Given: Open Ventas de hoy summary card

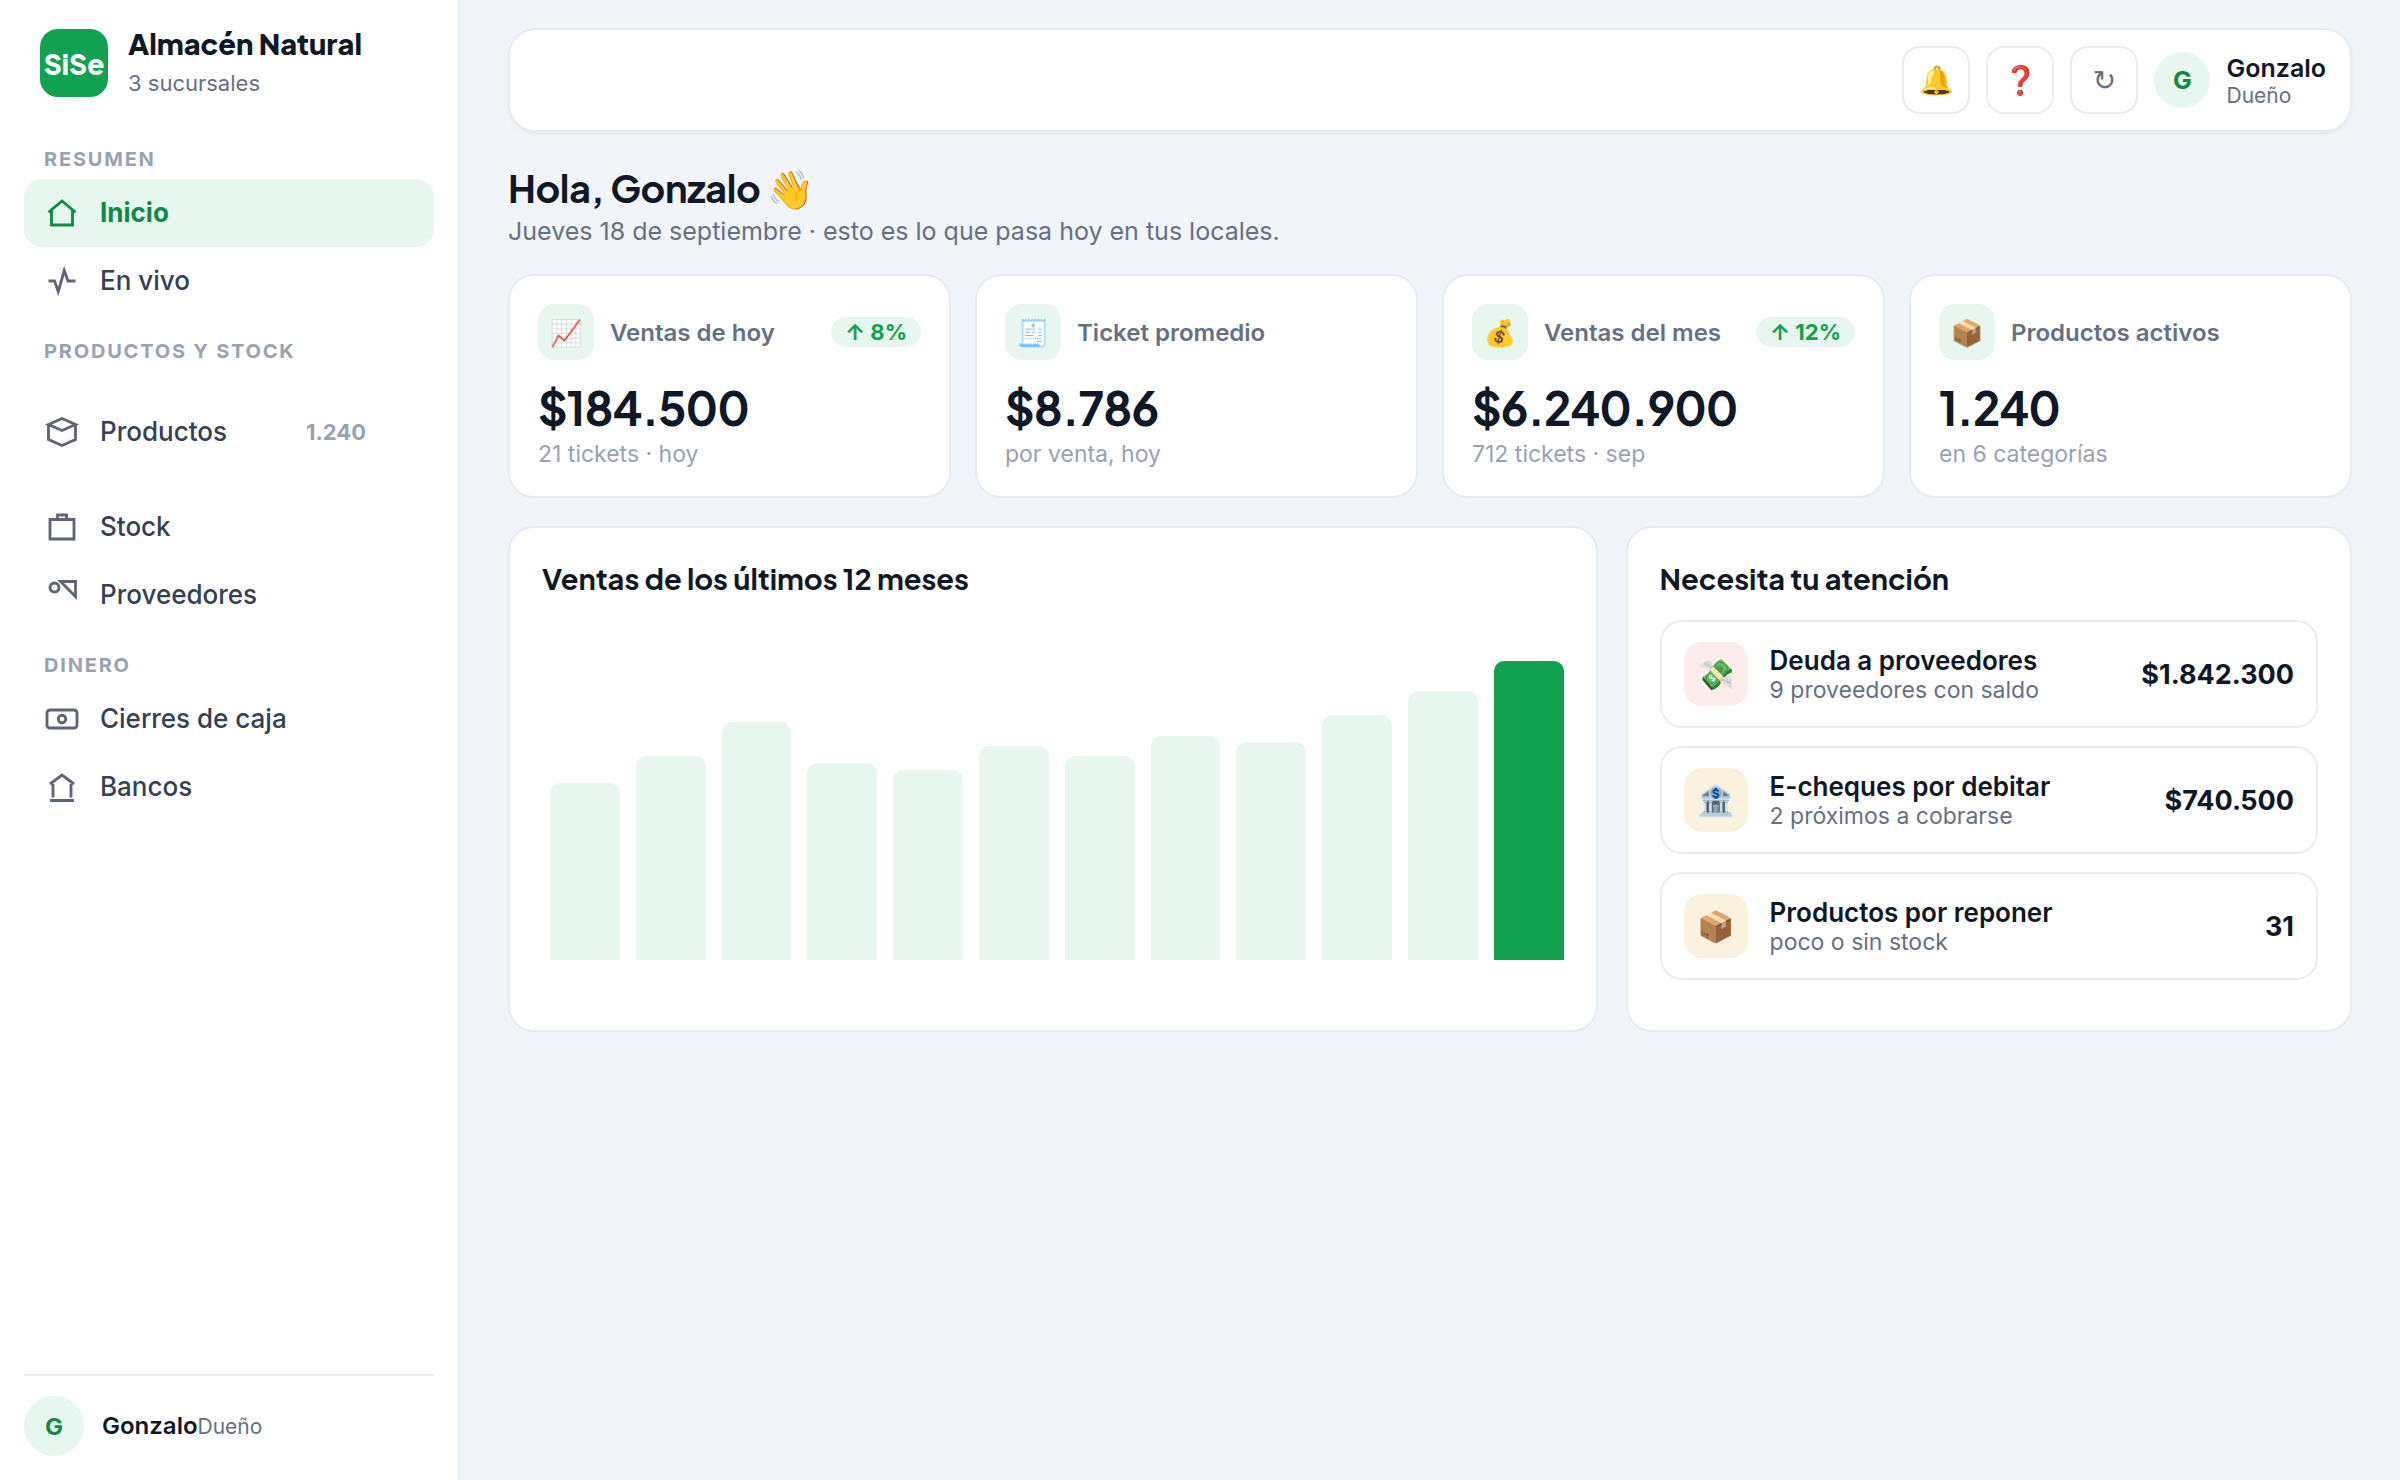Looking at the screenshot, I should tap(729, 386).
